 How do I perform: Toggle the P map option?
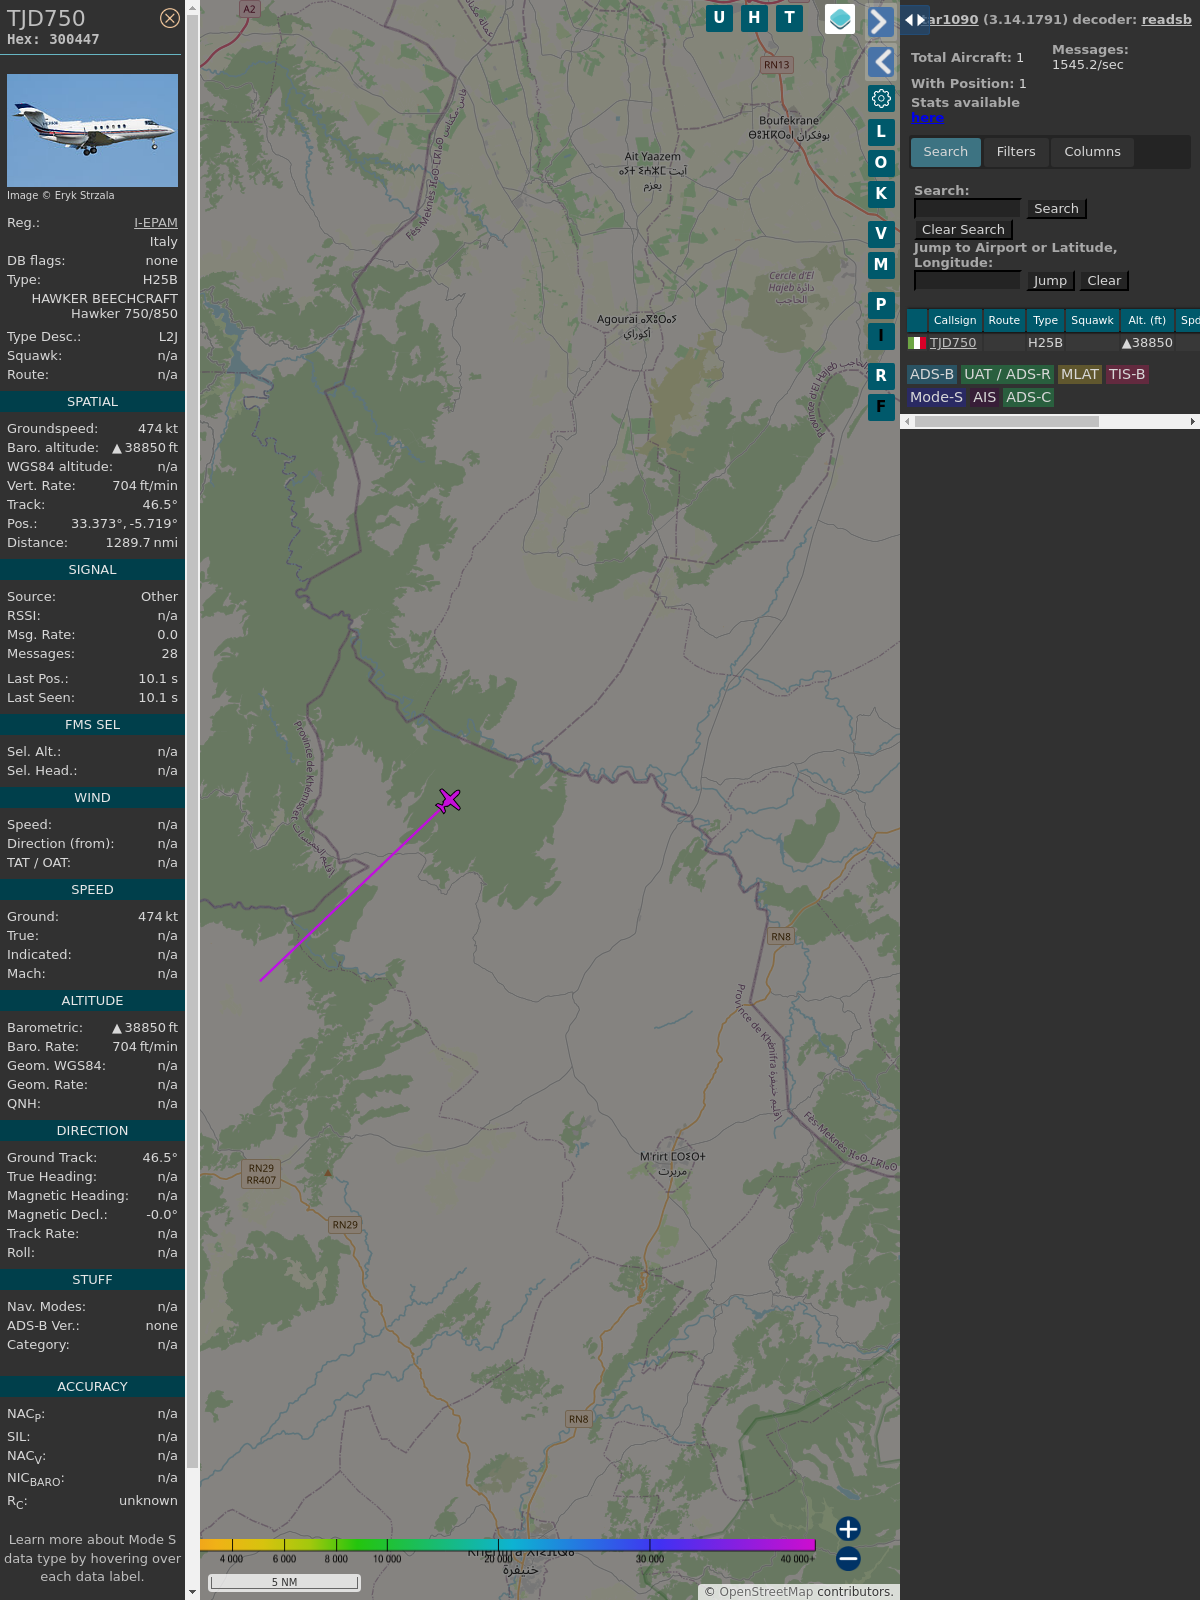pyautogui.click(x=881, y=305)
